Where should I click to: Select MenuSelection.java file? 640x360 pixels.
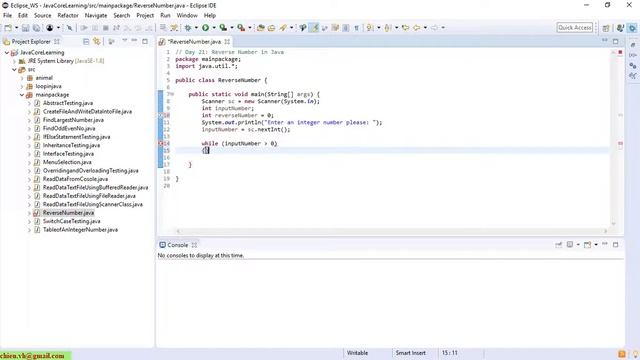(x=67, y=162)
